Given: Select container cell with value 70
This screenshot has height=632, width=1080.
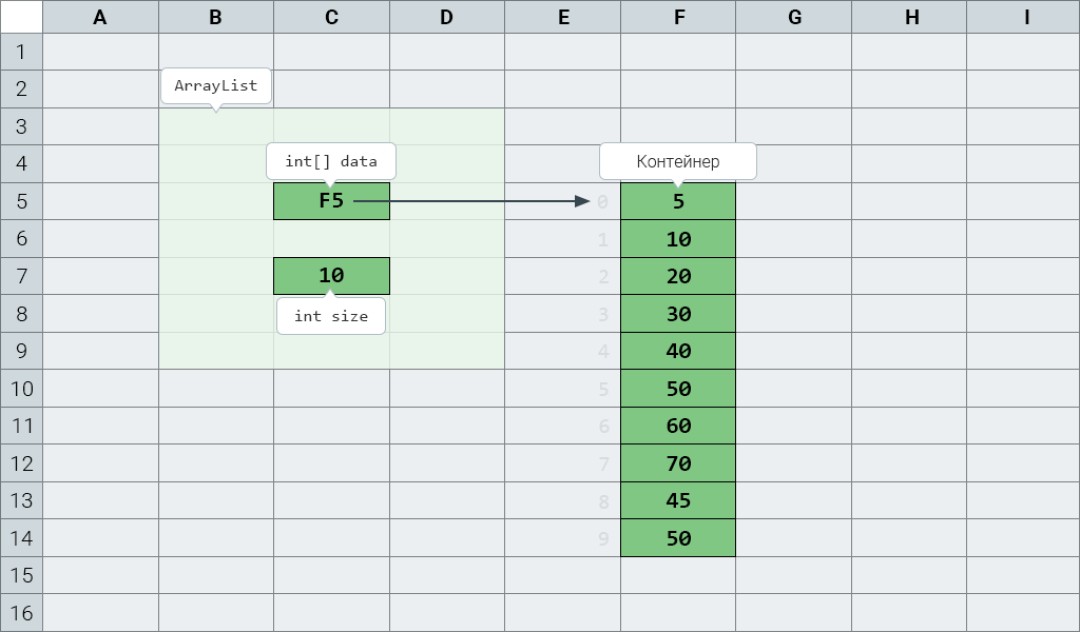Looking at the screenshot, I should (x=678, y=463).
